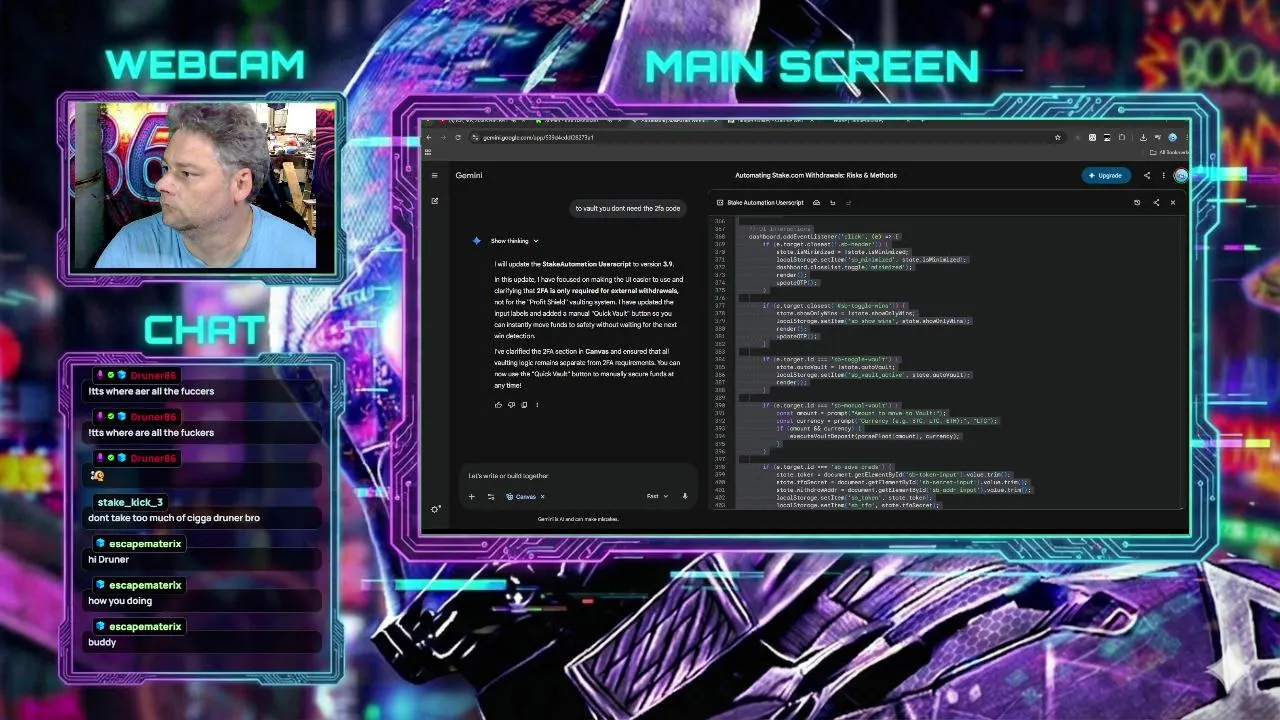The width and height of the screenshot is (1280, 720).
Task: Share the canvas via its share icon
Action: click(1156, 203)
